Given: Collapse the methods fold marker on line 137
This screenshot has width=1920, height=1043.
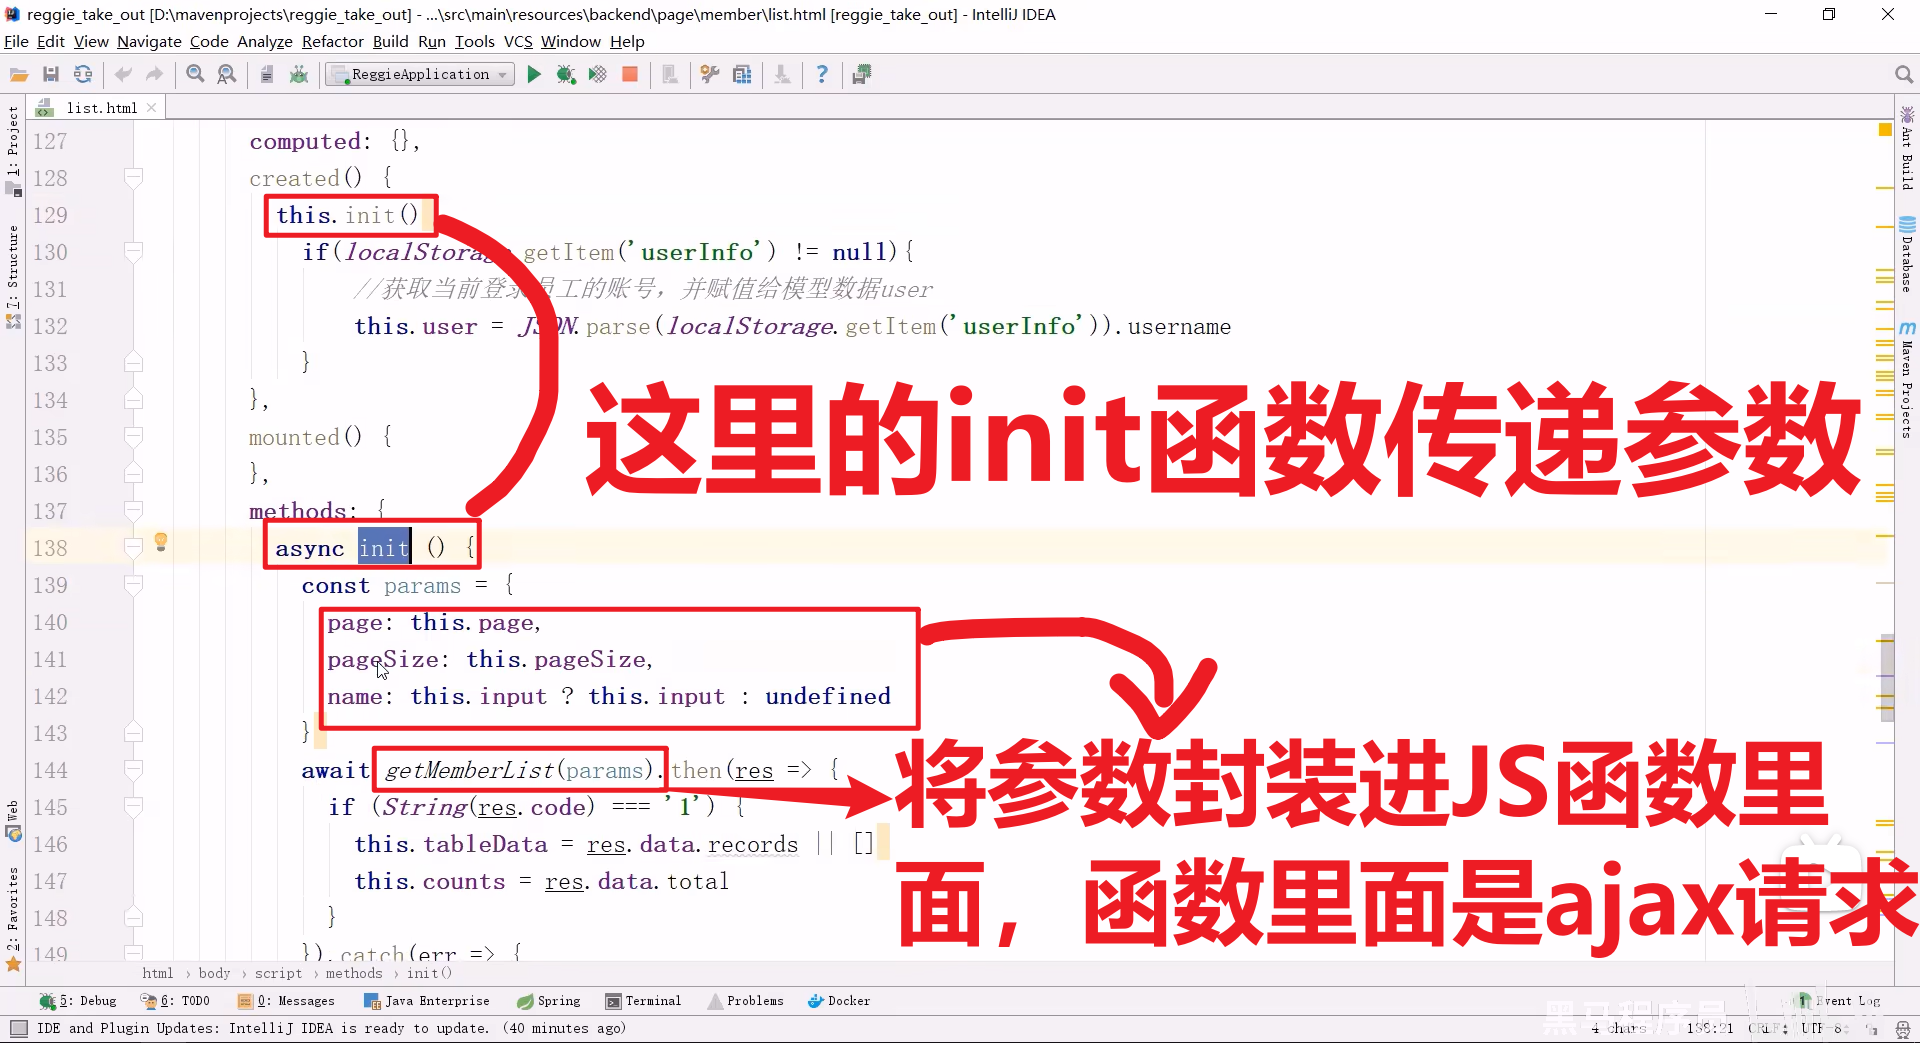Looking at the screenshot, I should (x=133, y=511).
